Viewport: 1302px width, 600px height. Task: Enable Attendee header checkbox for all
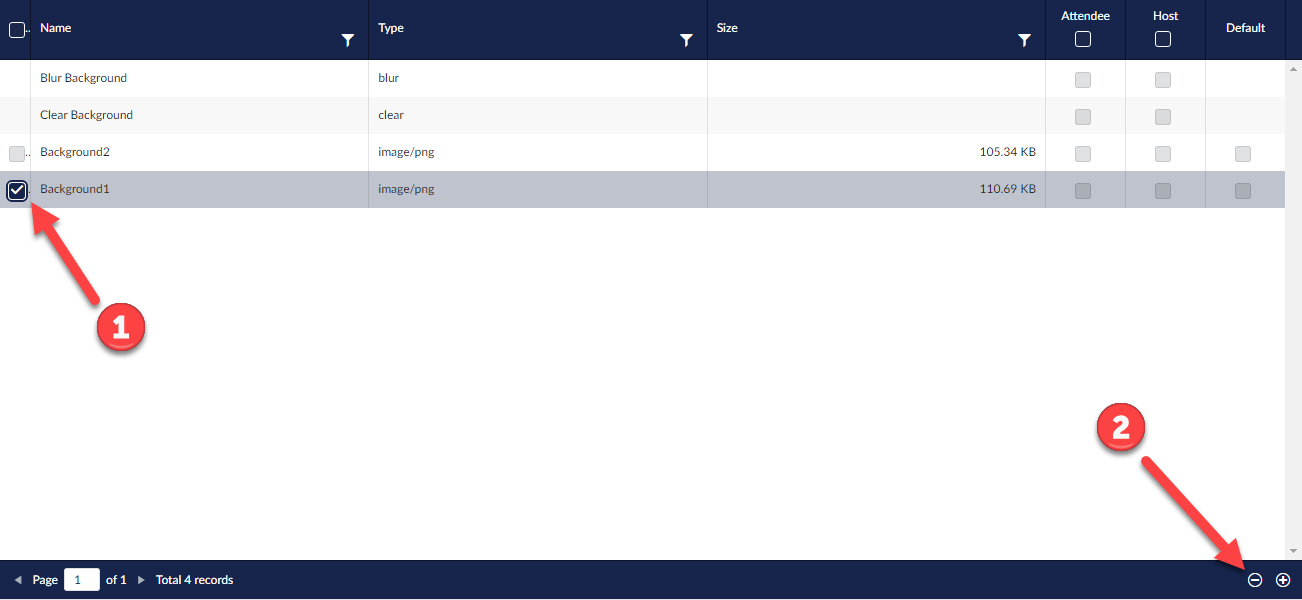[x=1082, y=40]
